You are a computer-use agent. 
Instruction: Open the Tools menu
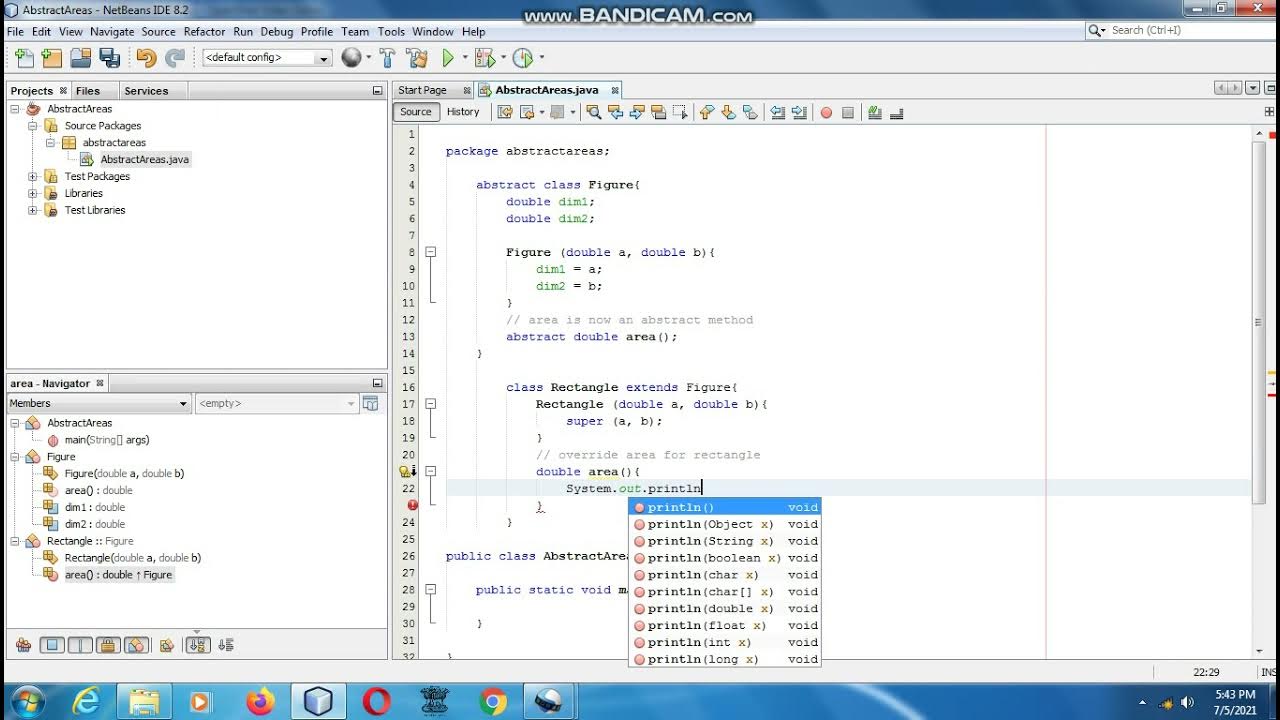click(391, 32)
